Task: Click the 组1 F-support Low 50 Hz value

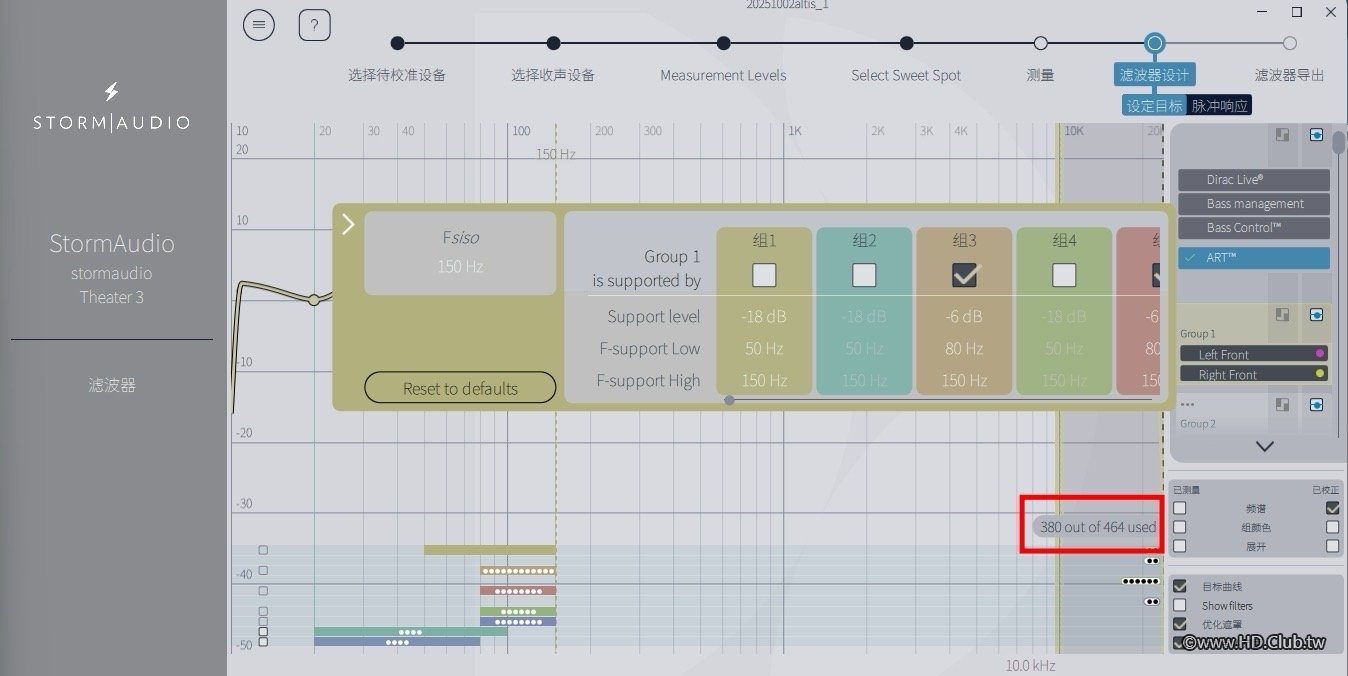Action: (764, 349)
